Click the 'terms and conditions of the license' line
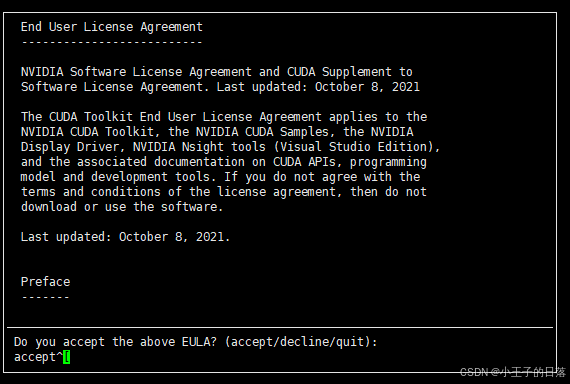Screen dimensions: 570x384 224,192
